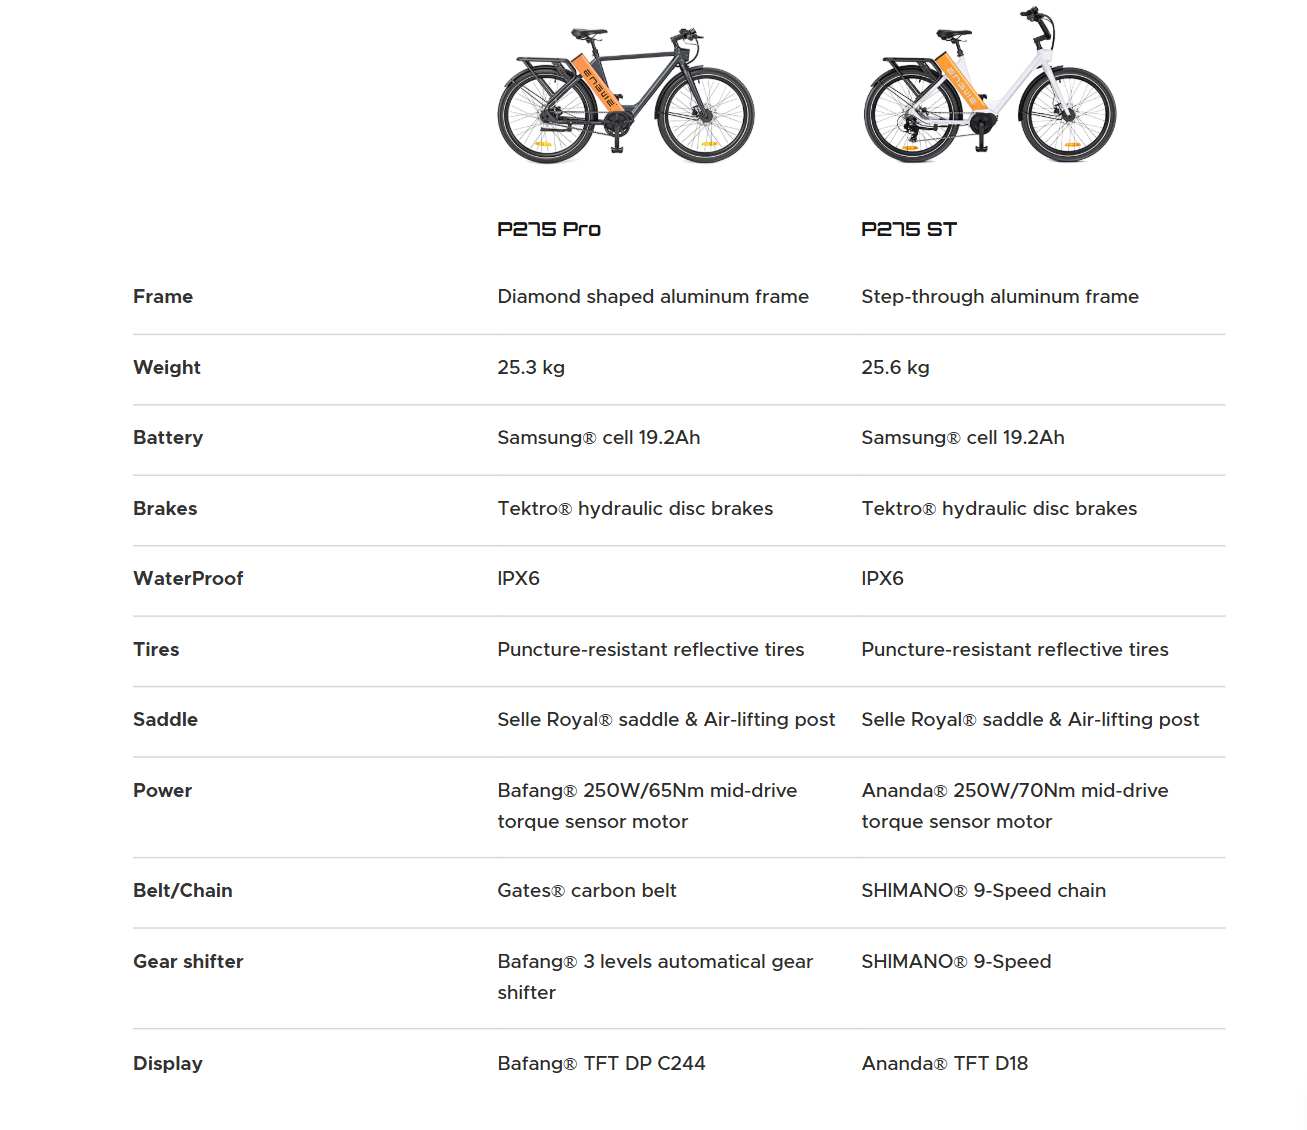Click the Gear shifter row label
Viewport: 1307px width, 1130px height.
click(188, 962)
